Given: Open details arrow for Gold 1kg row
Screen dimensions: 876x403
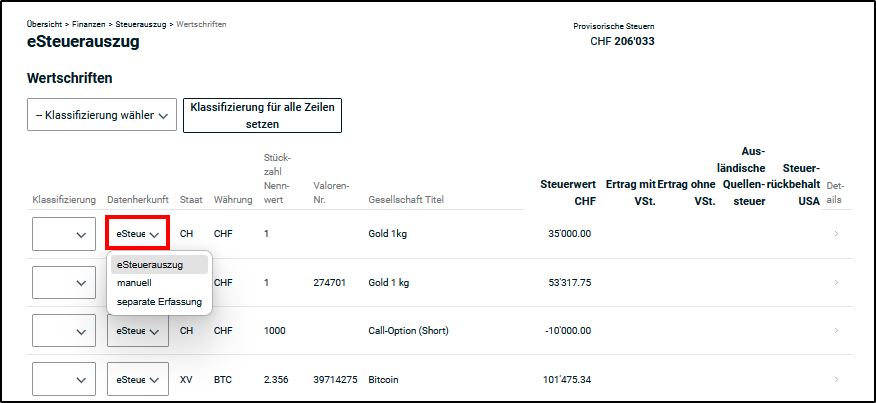Looking at the screenshot, I should tap(836, 234).
